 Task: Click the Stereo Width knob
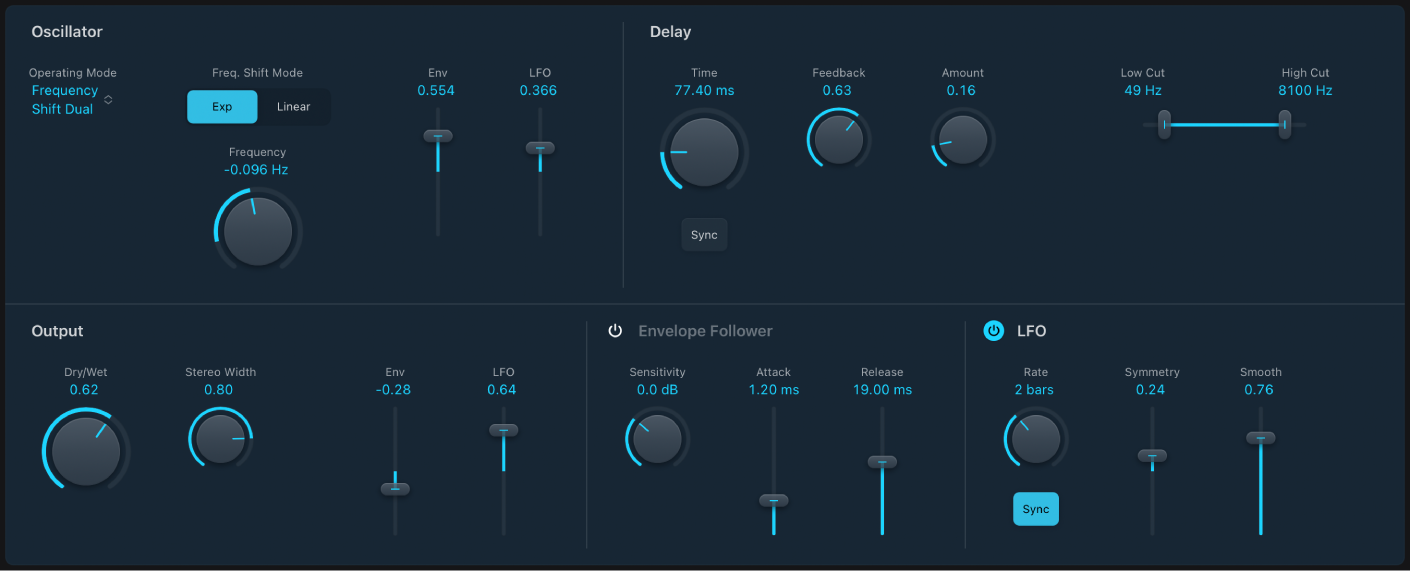coord(220,438)
